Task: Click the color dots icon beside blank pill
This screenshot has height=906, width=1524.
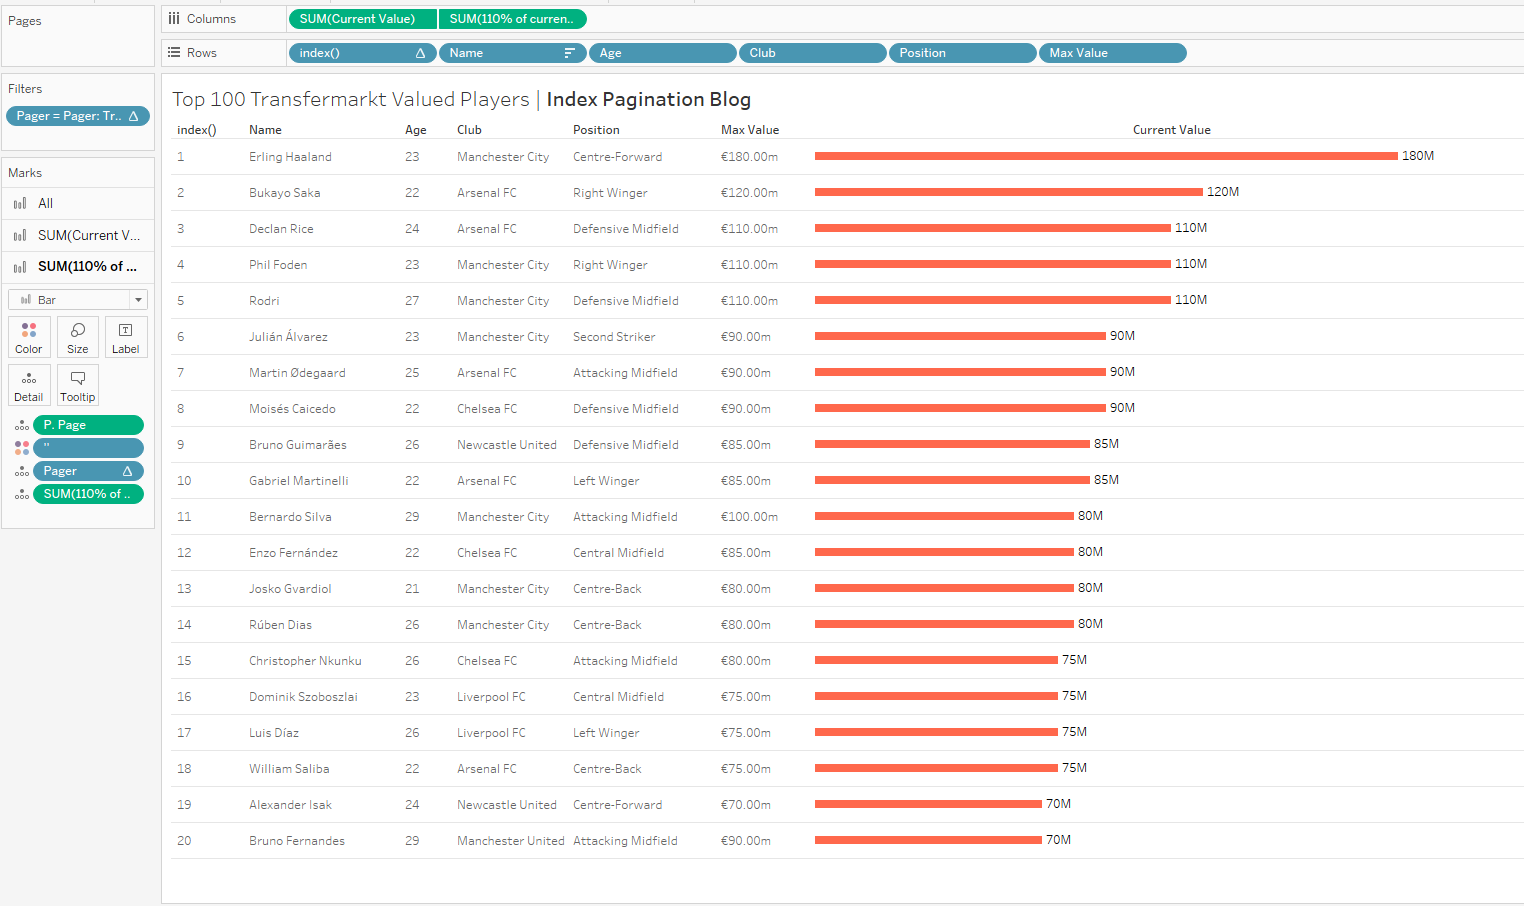Action: pyautogui.click(x=22, y=448)
